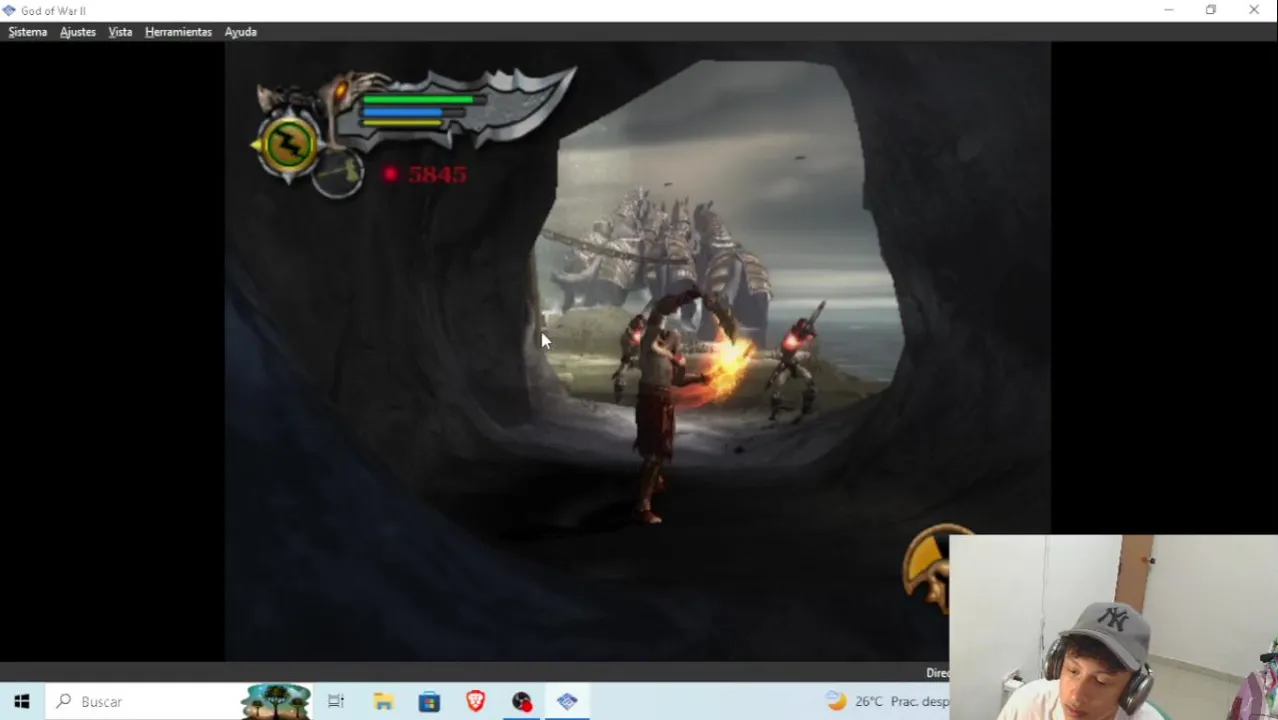1278x720 pixels.
Task: Open the 26°C weather widget
Action: 887,702
